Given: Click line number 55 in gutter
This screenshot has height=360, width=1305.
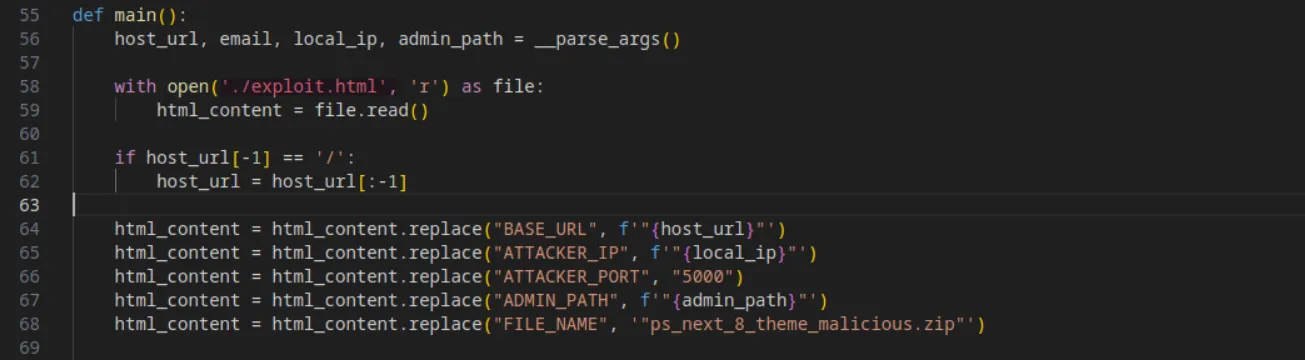Looking at the screenshot, I should pyautogui.click(x=29, y=15).
